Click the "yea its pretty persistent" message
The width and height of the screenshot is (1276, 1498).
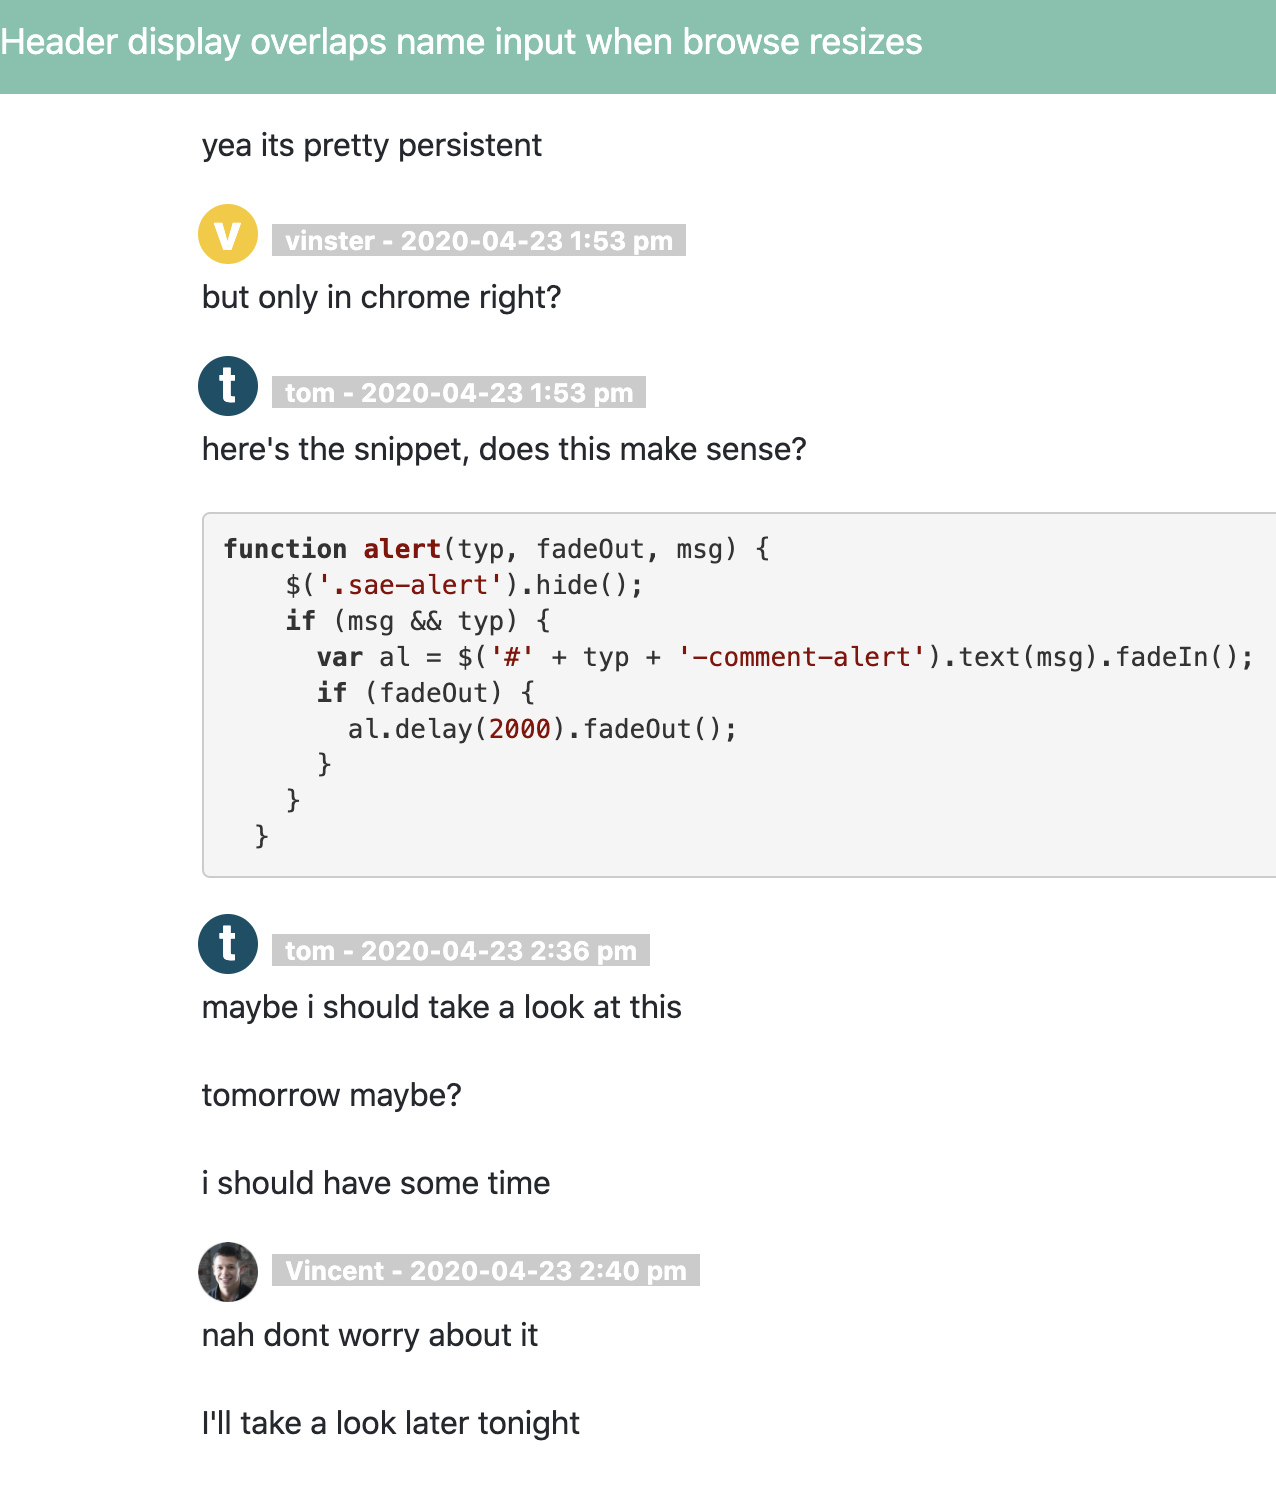pyautogui.click(x=371, y=146)
